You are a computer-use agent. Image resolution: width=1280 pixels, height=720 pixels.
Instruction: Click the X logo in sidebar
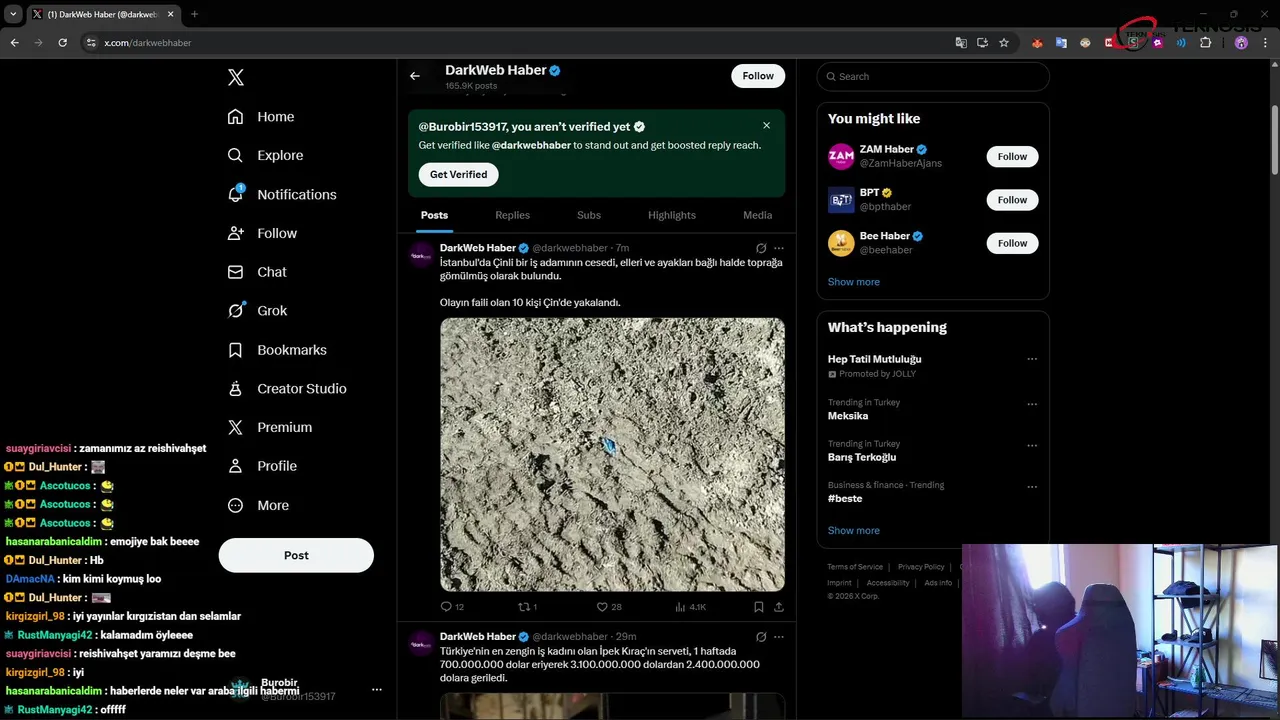pos(236,78)
